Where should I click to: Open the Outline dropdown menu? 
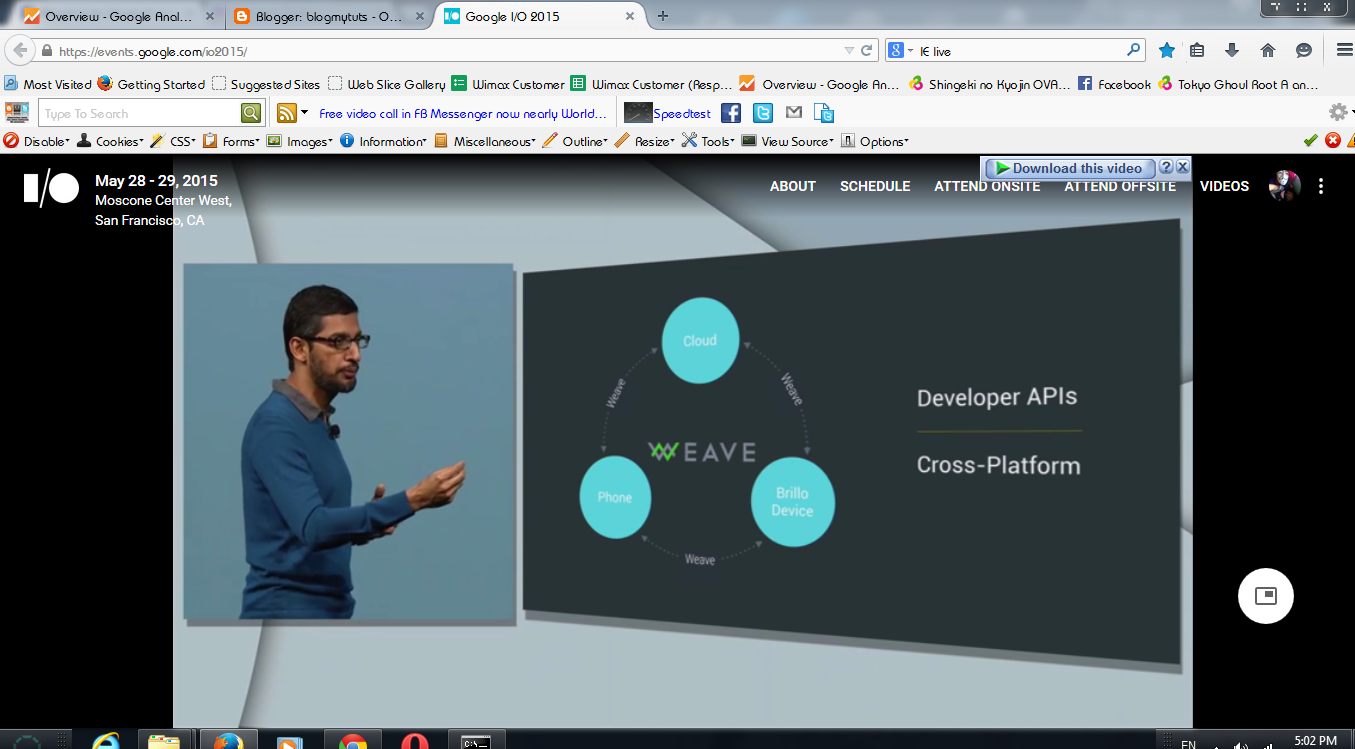[575, 141]
